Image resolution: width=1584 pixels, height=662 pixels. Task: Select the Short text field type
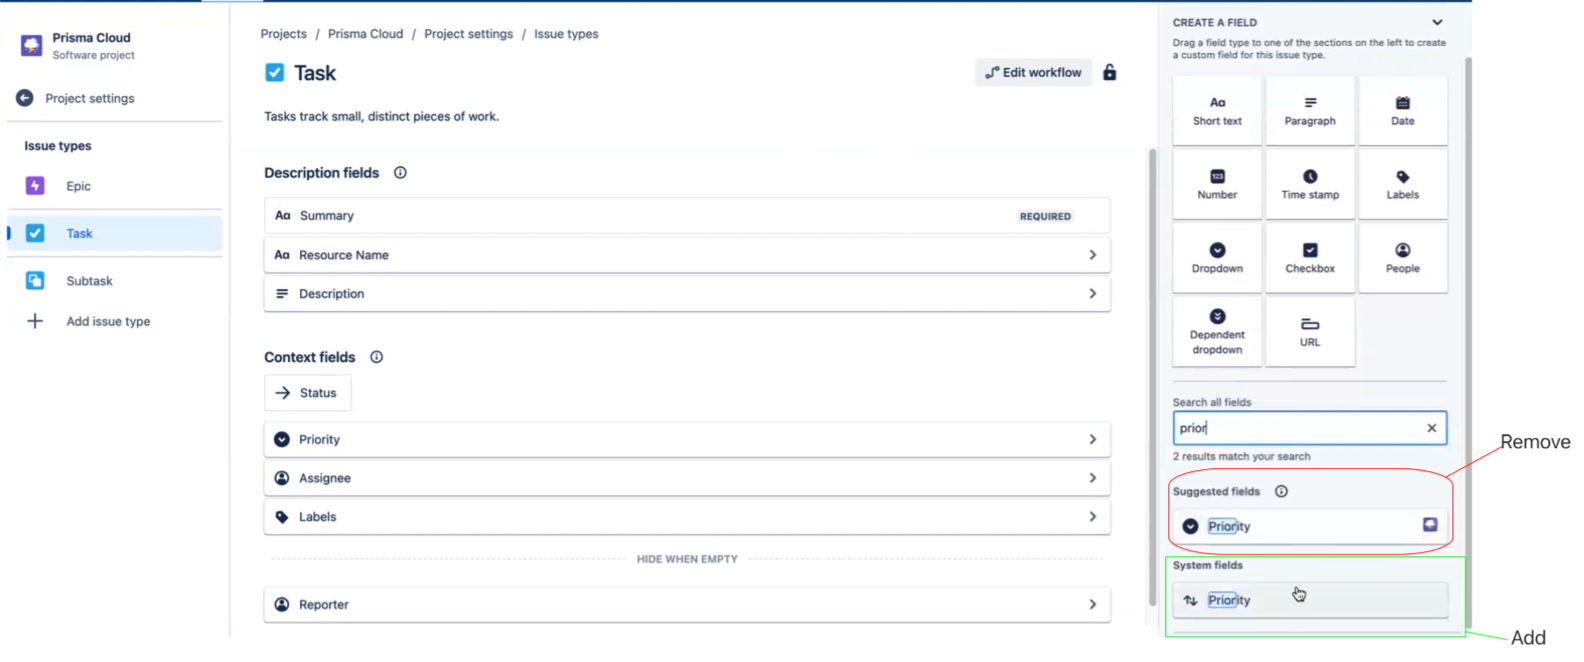tap(1217, 110)
